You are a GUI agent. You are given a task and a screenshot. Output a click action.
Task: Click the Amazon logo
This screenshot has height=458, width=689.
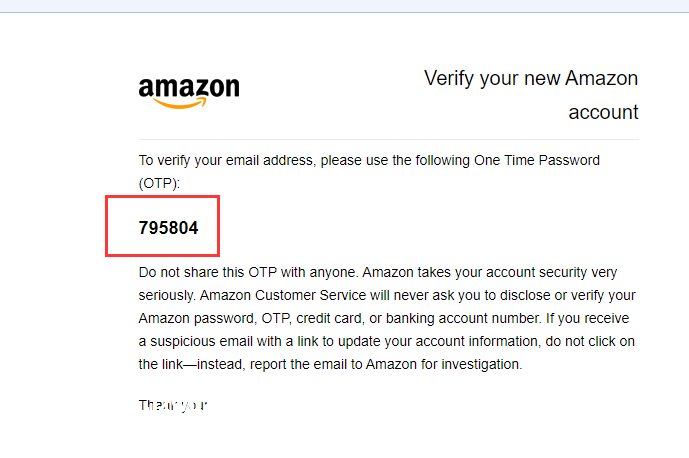(189, 90)
